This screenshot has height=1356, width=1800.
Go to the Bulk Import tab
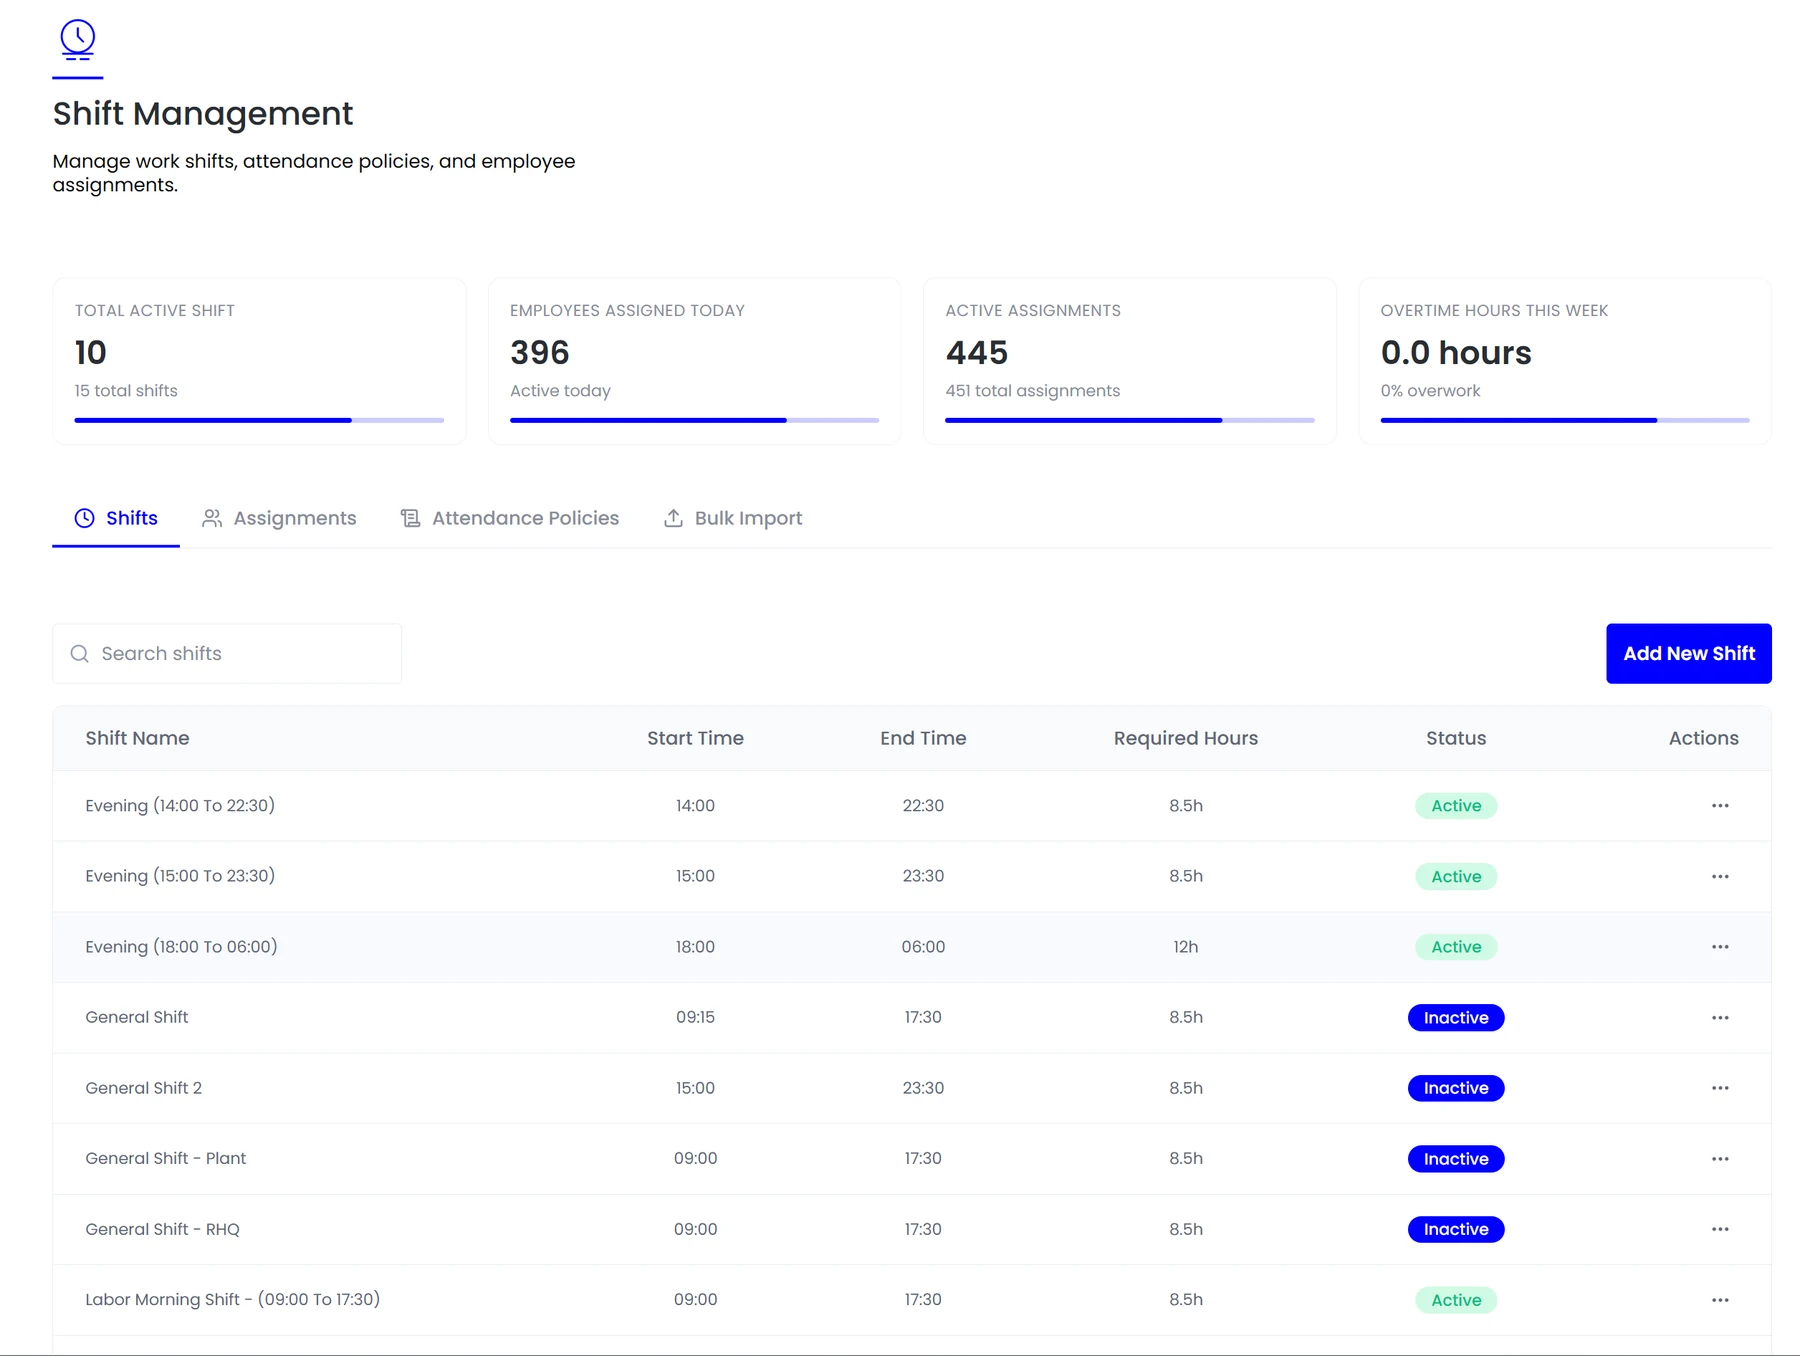pyautogui.click(x=733, y=518)
